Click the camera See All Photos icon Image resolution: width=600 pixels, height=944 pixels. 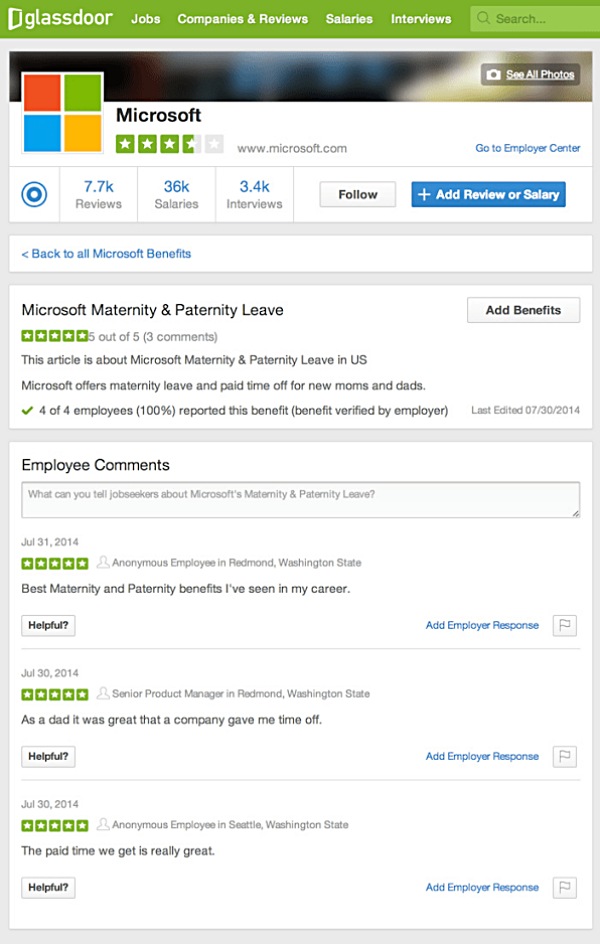click(492, 75)
